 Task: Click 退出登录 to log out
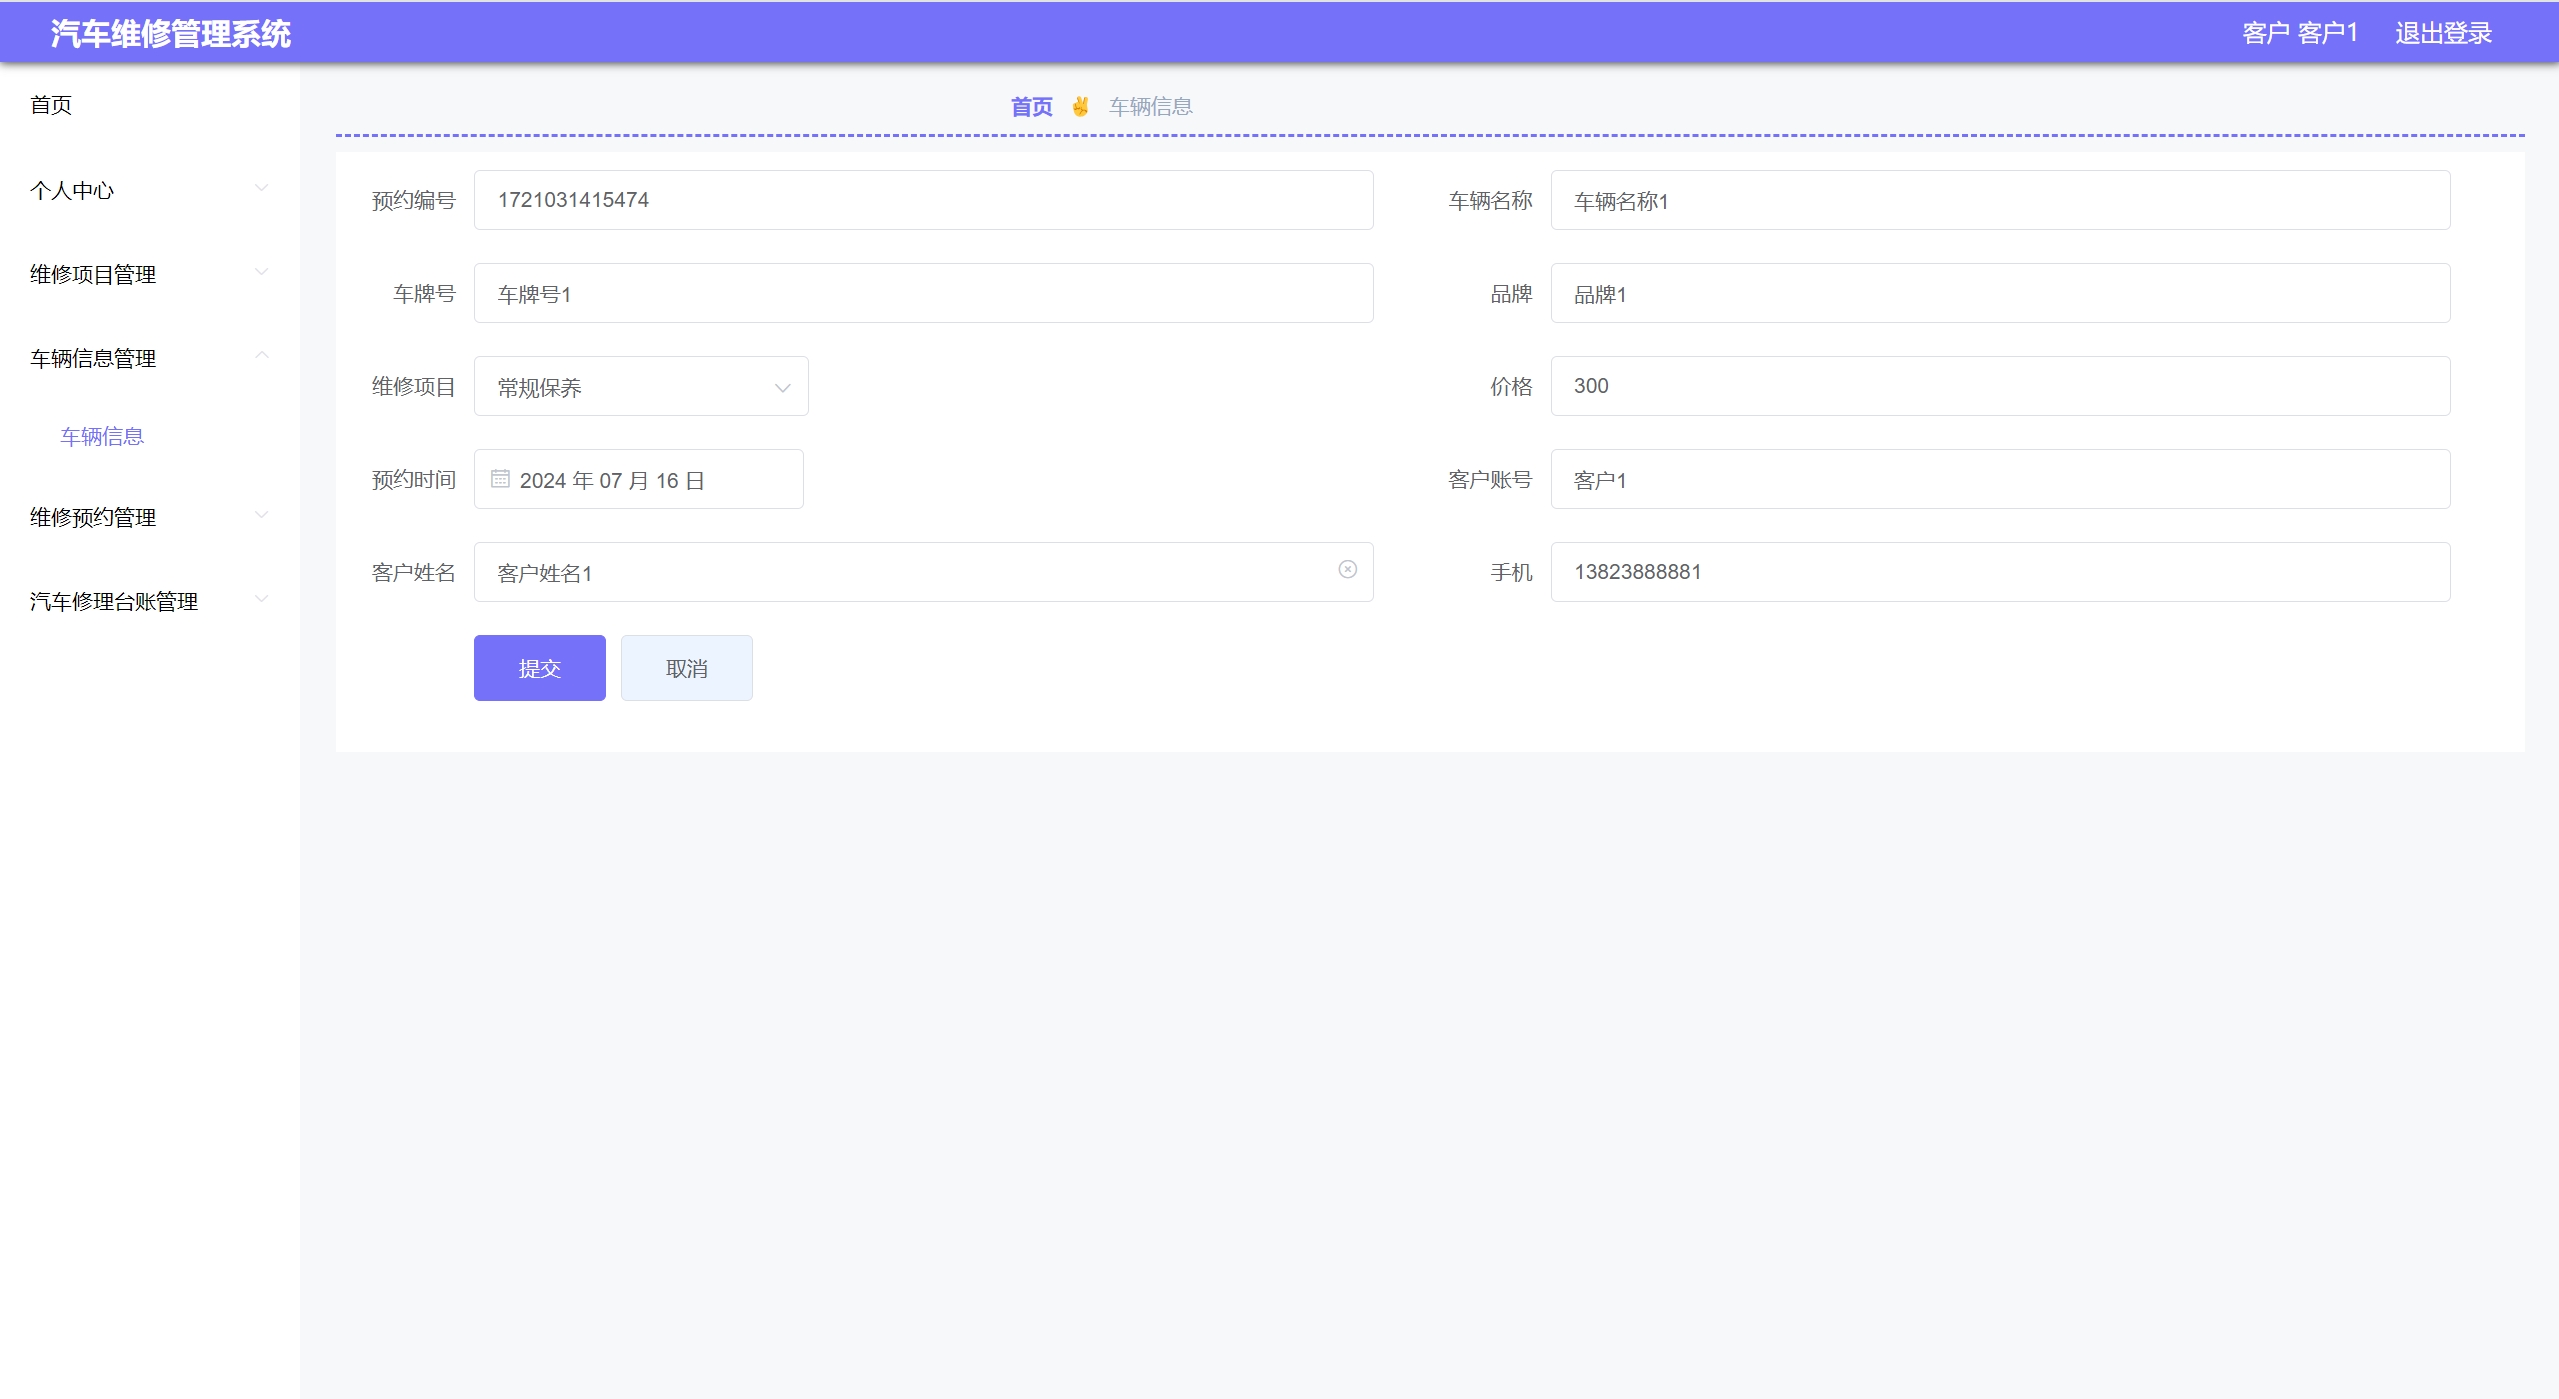(x=2442, y=33)
